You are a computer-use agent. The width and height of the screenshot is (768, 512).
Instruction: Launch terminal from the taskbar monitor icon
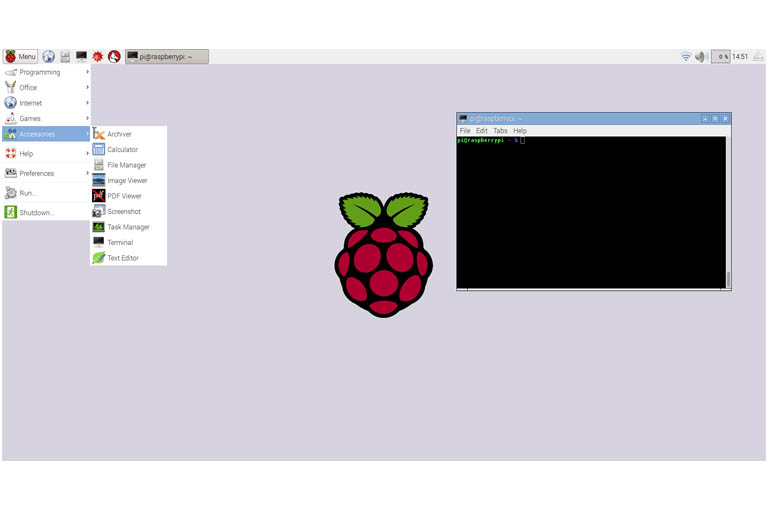coord(81,57)
